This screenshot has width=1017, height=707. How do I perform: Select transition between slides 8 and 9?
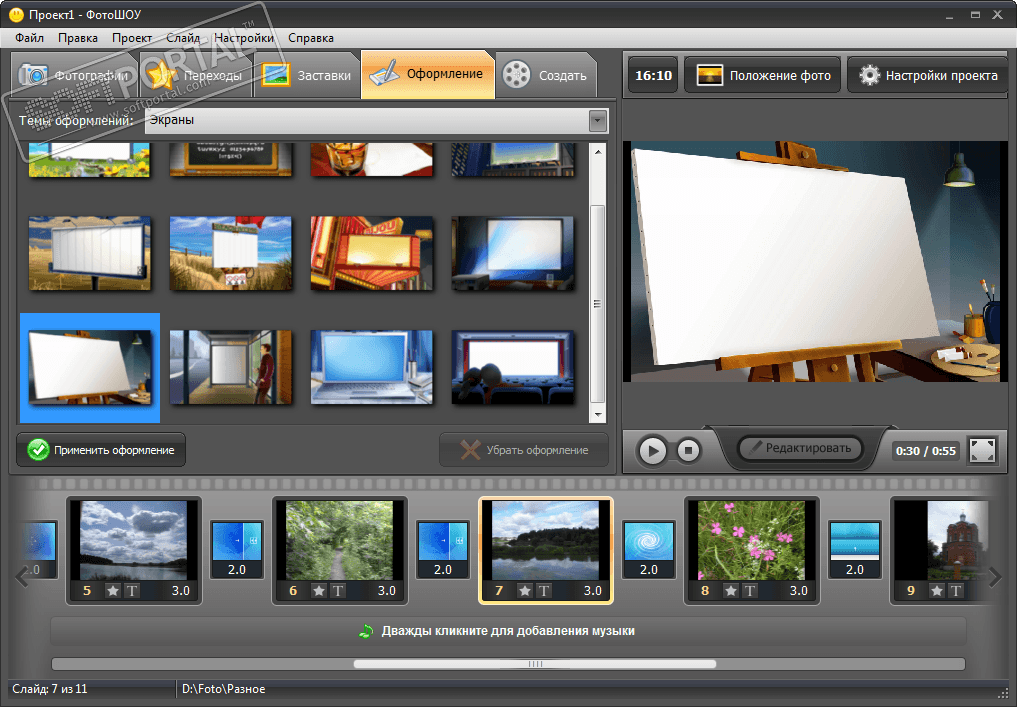[855, 549]
